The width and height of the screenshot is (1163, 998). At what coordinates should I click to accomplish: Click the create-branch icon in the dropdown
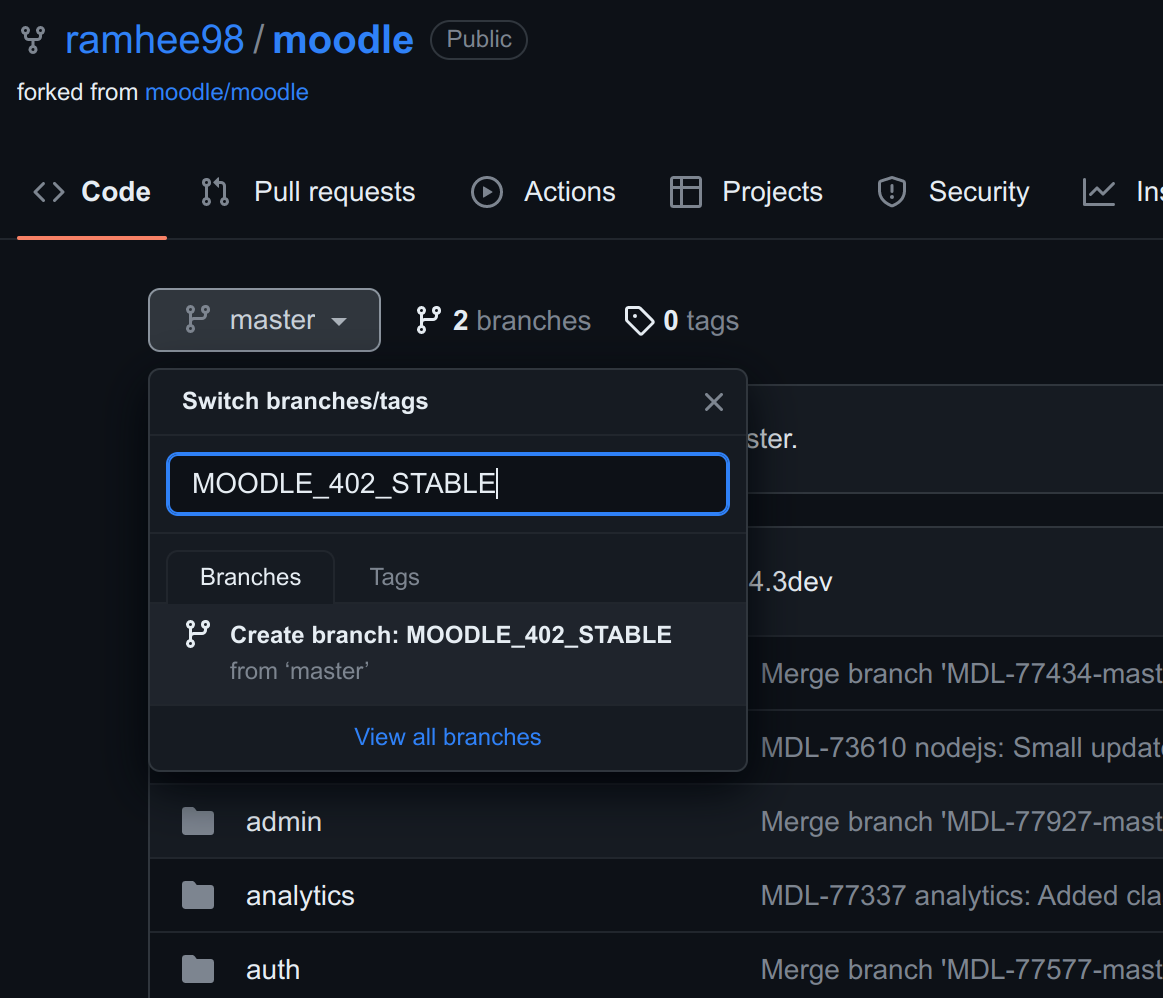(197, 633)
